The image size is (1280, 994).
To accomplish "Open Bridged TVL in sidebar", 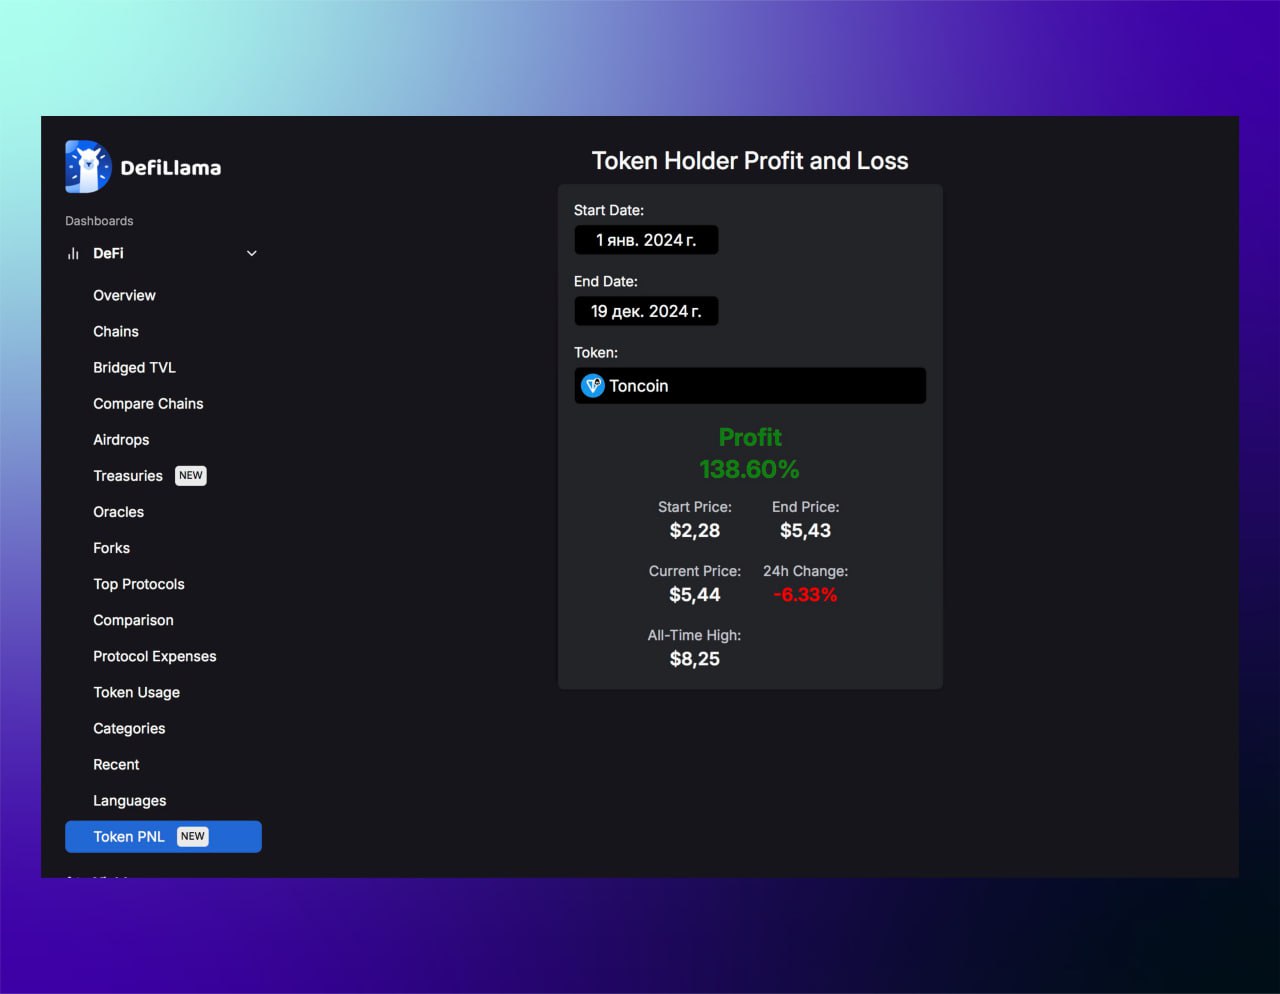I will coord(134,368).
